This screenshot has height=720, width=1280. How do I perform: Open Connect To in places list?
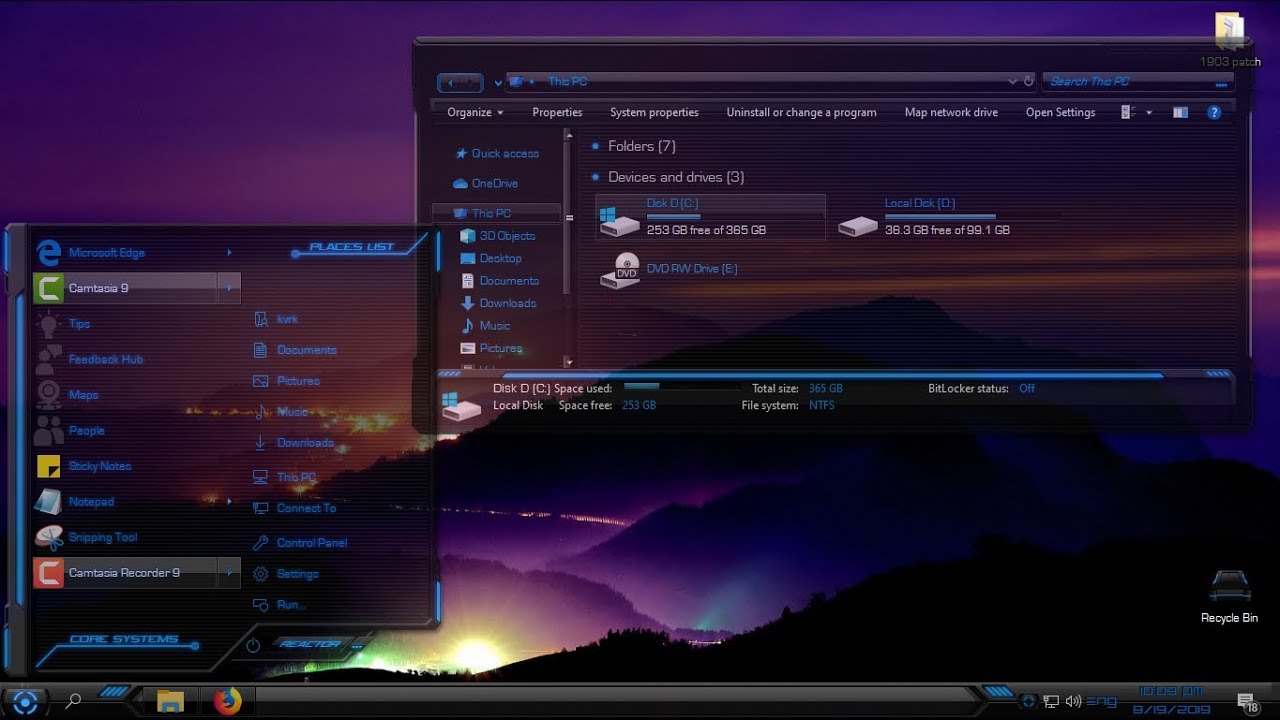tap(294, 508)
